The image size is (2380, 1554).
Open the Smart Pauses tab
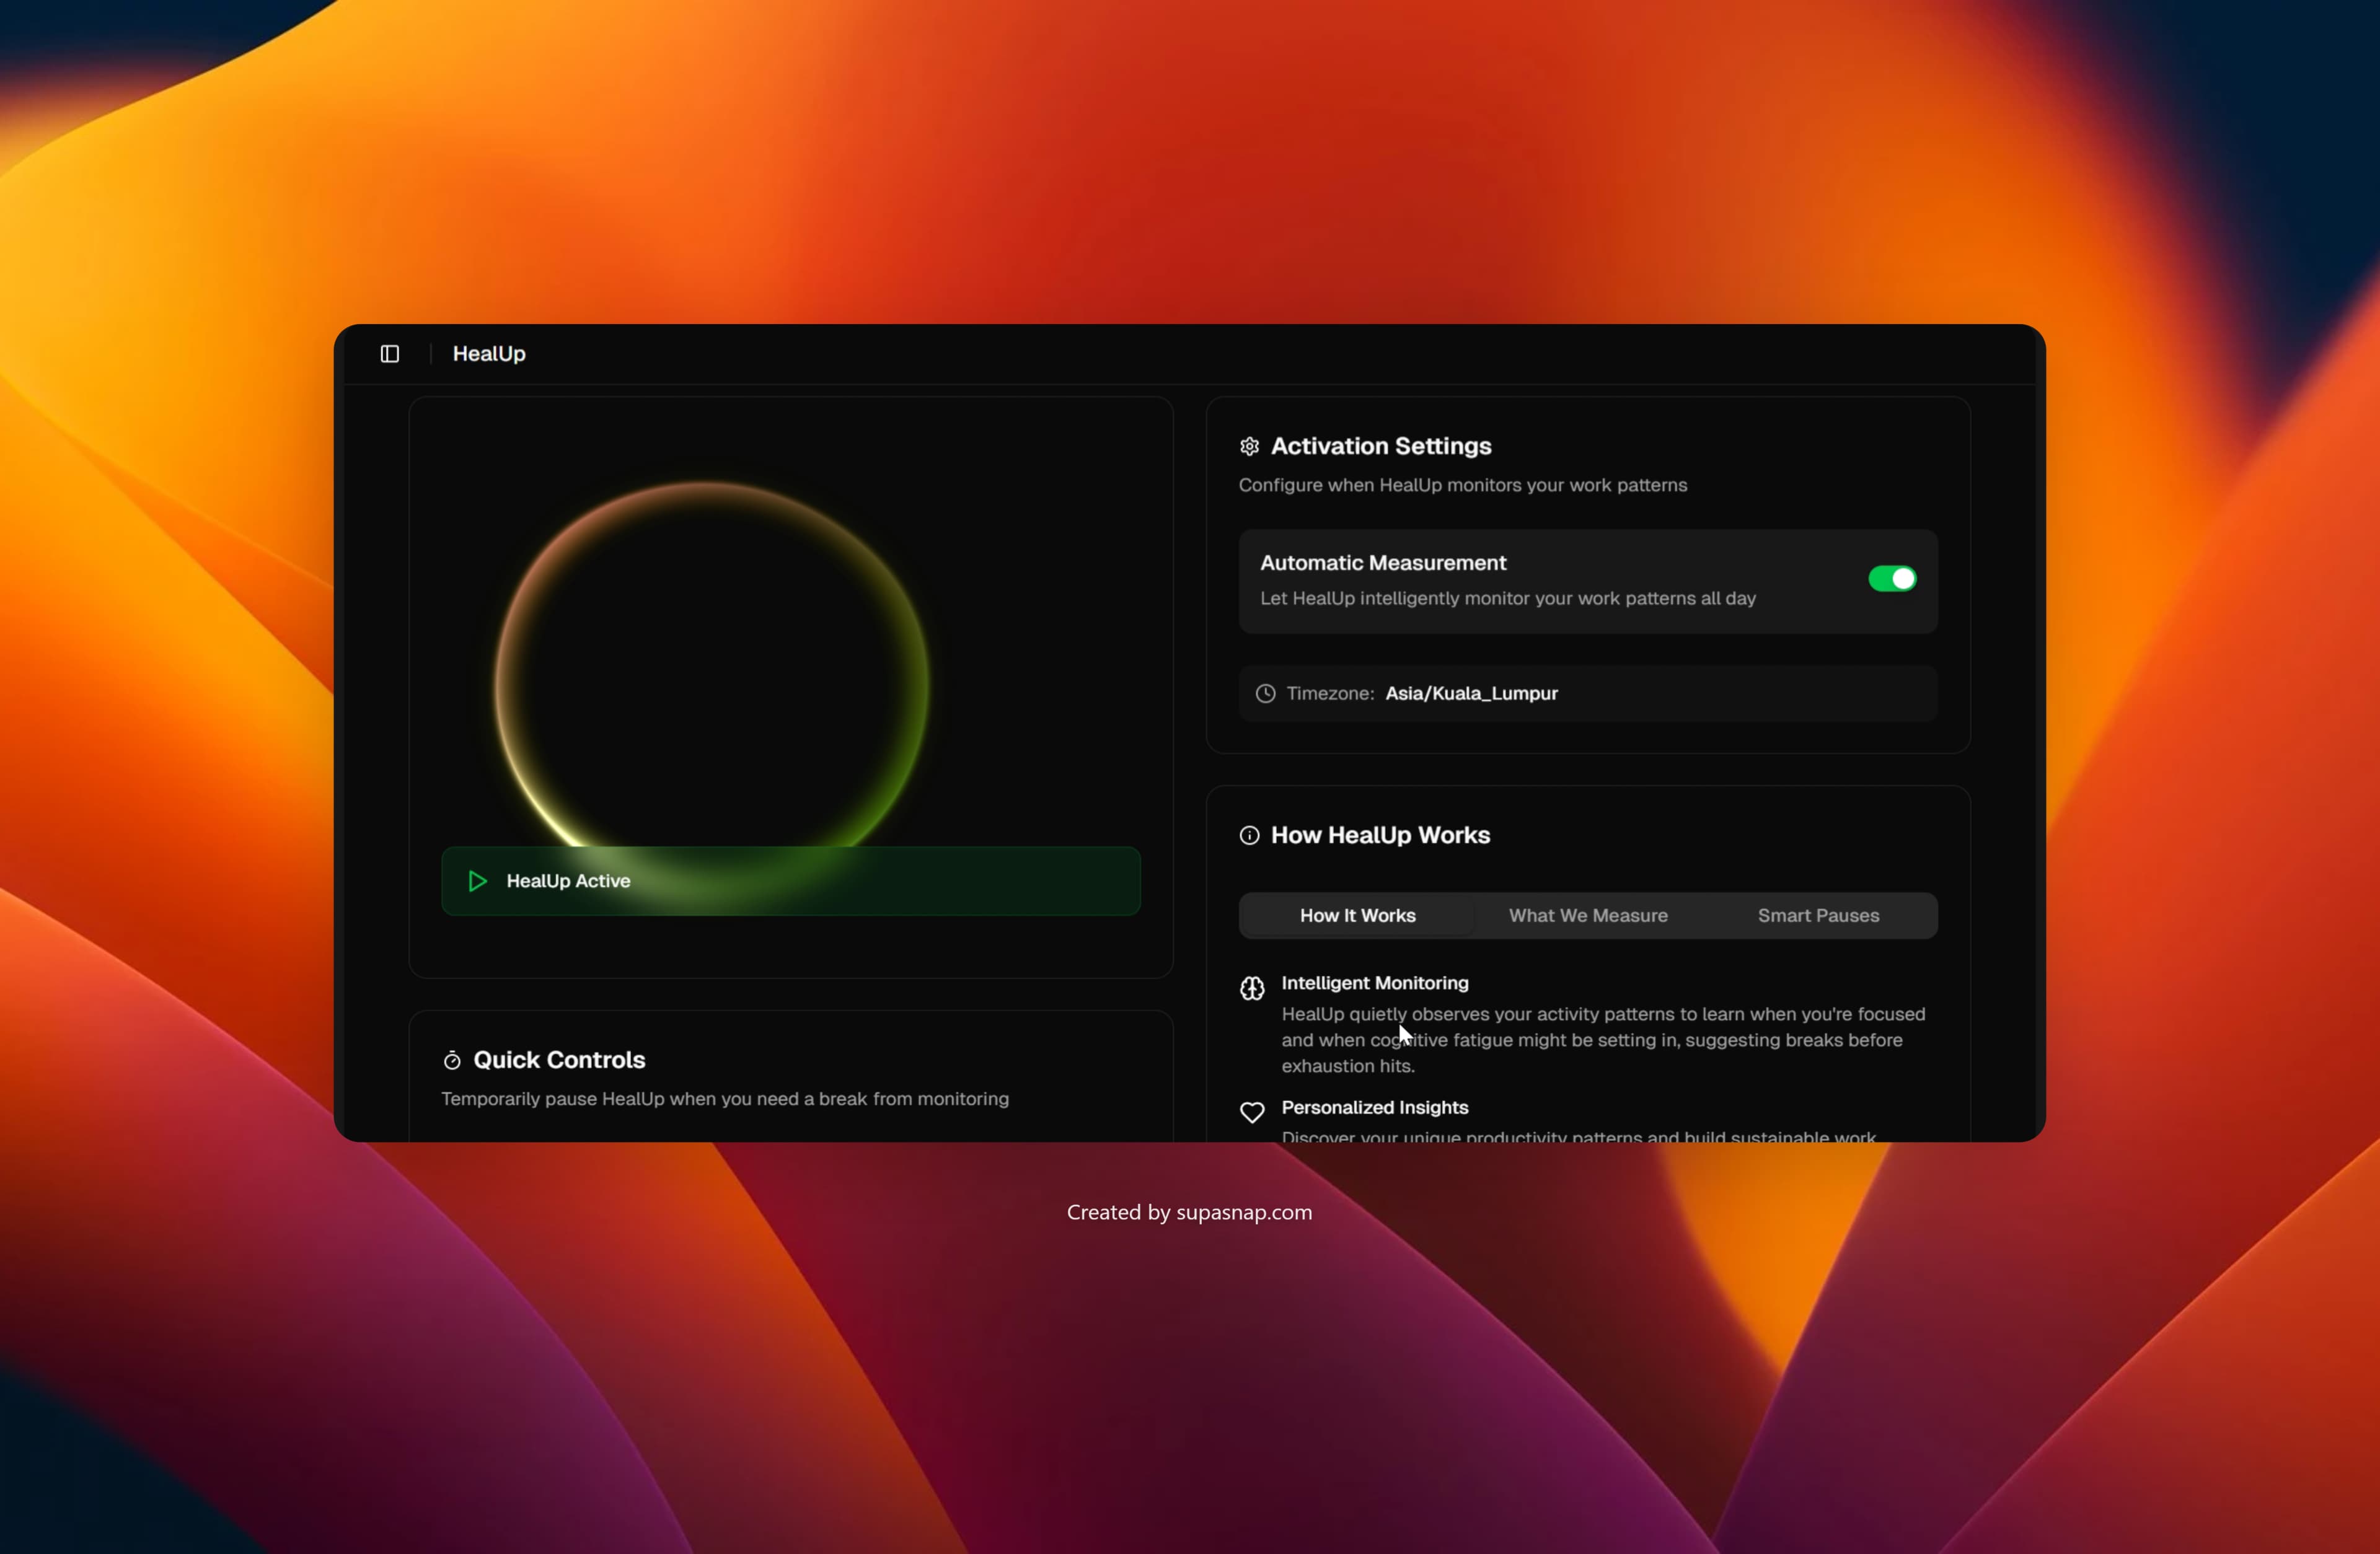tap(1818, 916)
